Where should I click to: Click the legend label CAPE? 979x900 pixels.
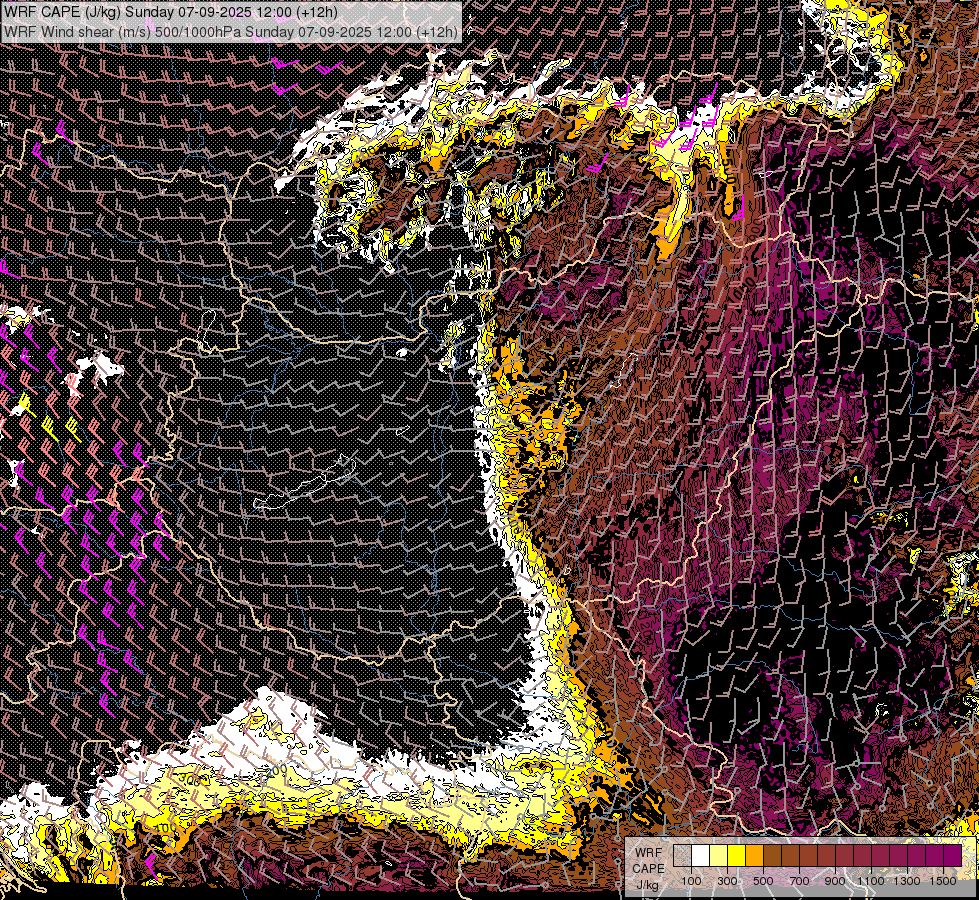(x=648, y=869)
